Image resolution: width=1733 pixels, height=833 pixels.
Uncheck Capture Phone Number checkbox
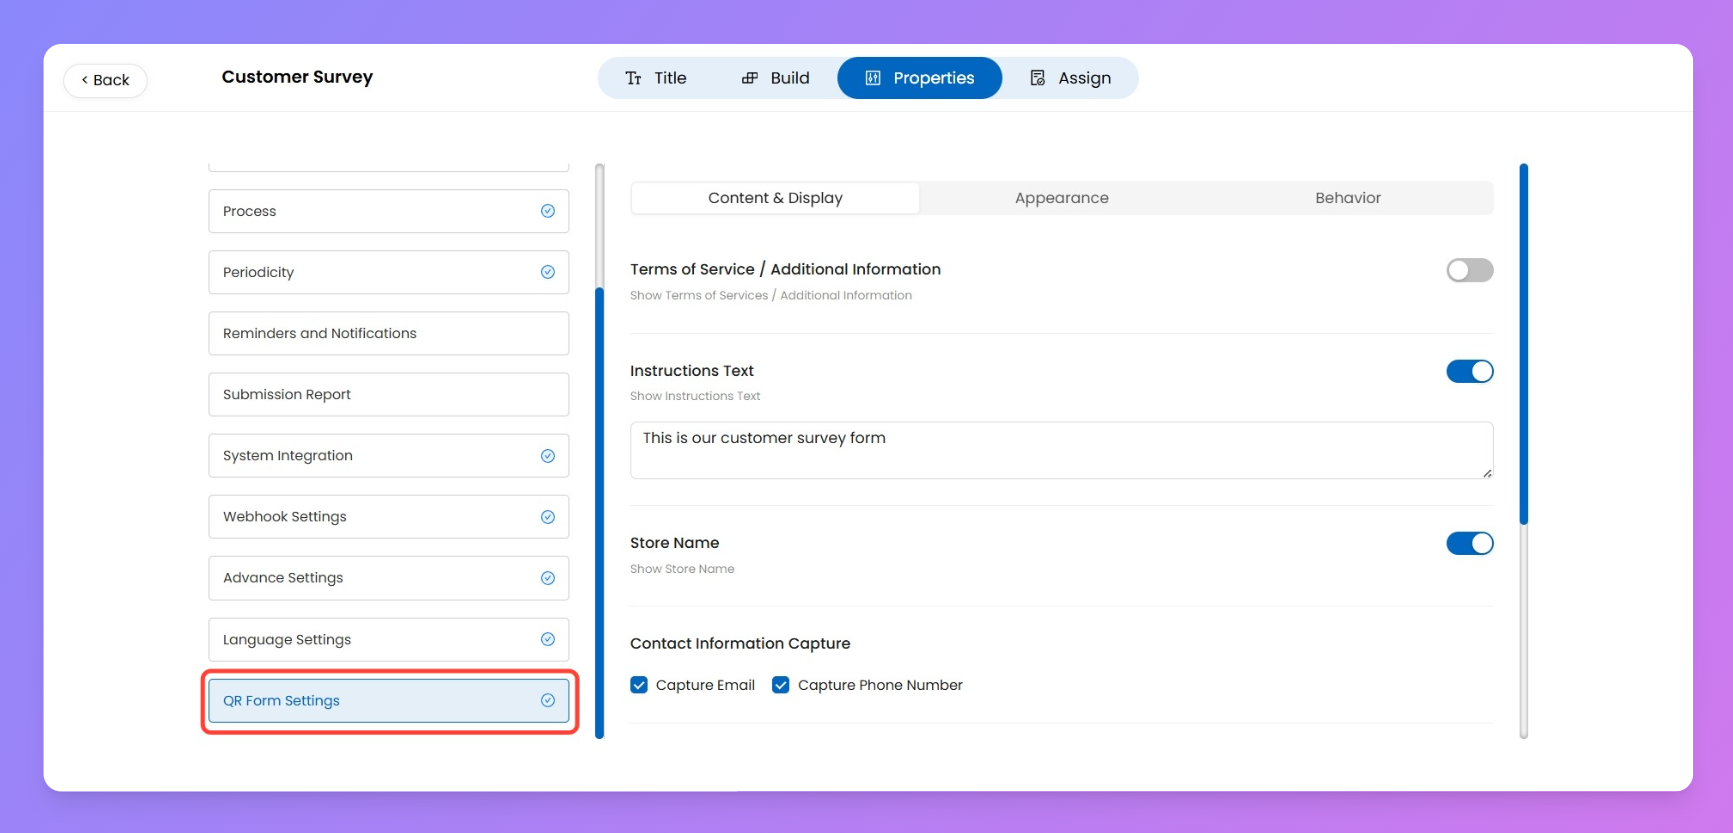click(x=781, y=685)
